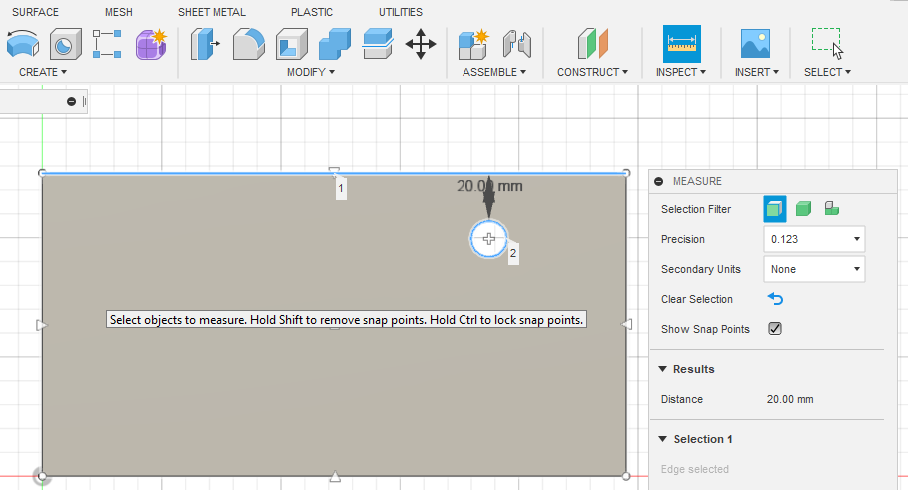
Task: Open the Precision dropdown
Action: click(x=813, y=239)
